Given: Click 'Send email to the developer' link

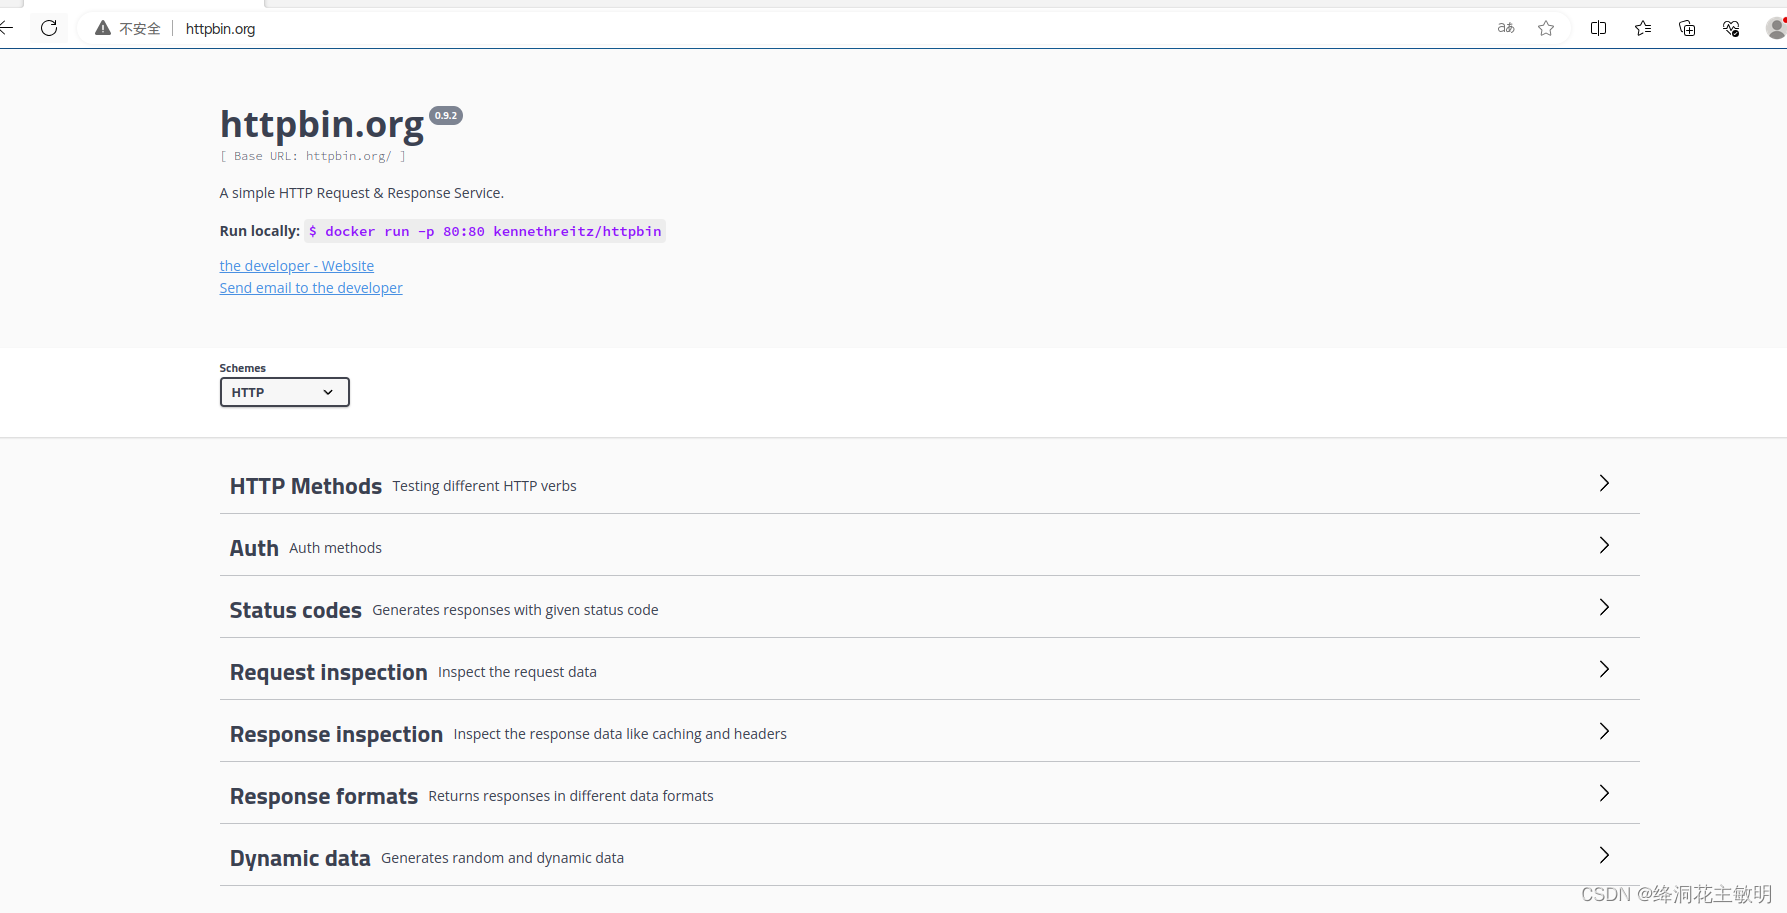Looking at the screenshot, I should [311, 288].
